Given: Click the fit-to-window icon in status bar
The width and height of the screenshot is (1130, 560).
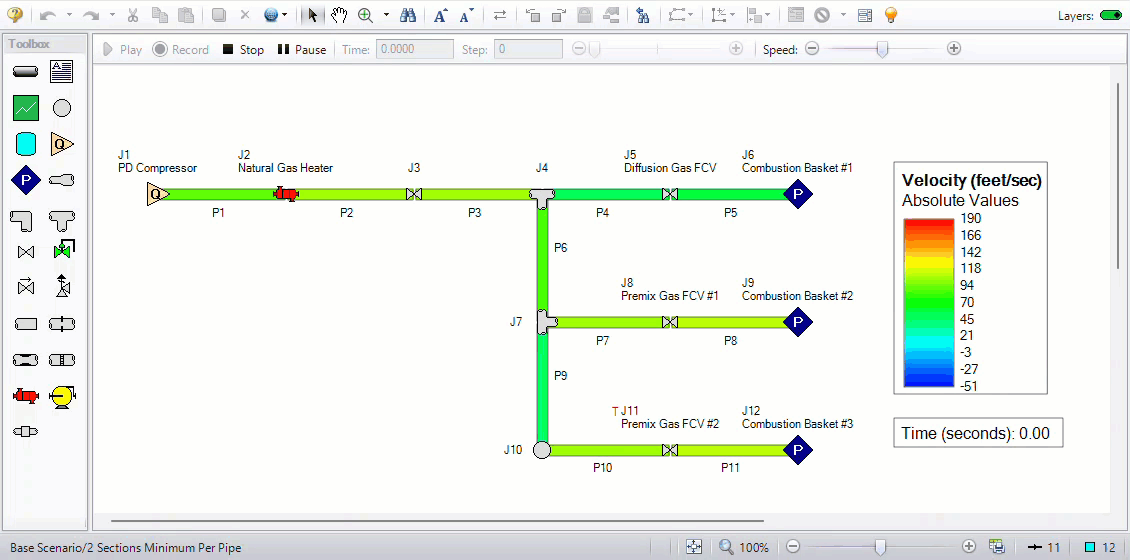Looking at the screenshot, I should 693,547.
